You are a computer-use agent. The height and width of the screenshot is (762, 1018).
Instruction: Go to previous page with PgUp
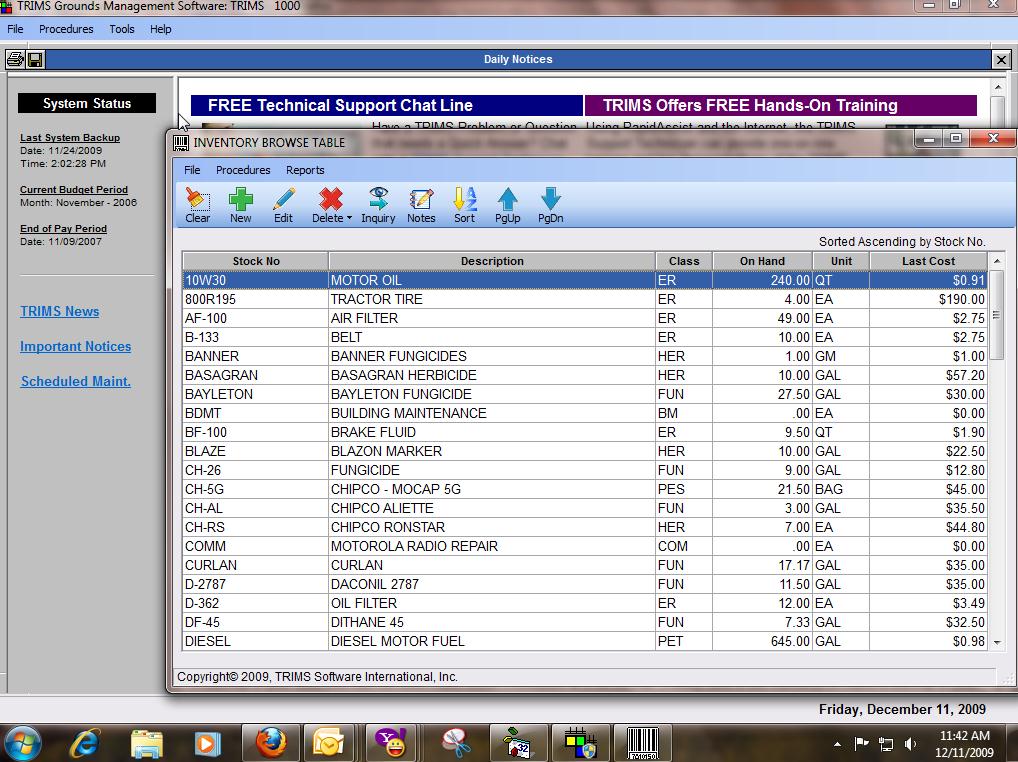pos(507,204)
